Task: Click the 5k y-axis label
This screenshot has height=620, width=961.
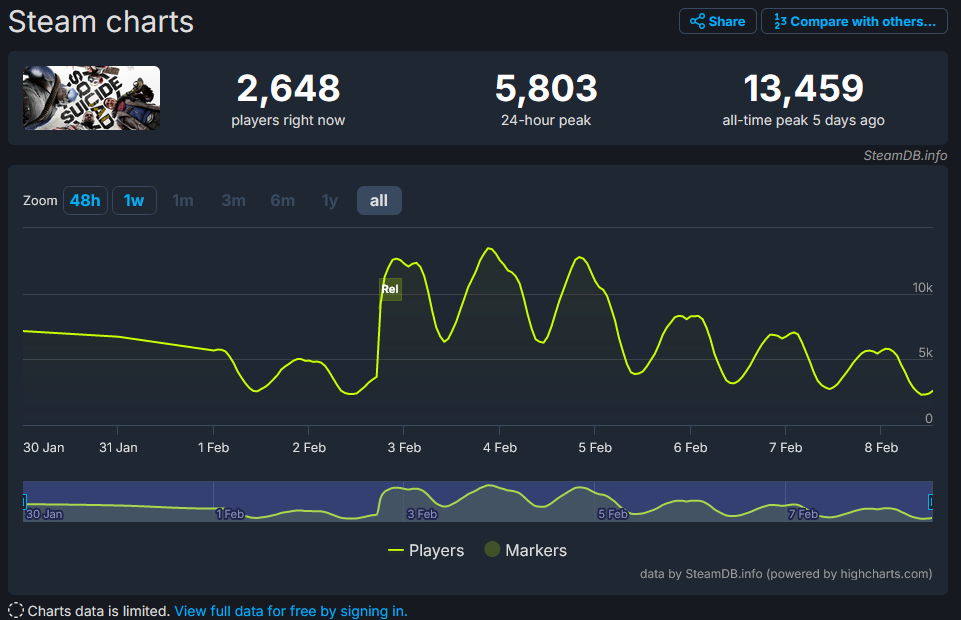Action: tap(925, 352)
